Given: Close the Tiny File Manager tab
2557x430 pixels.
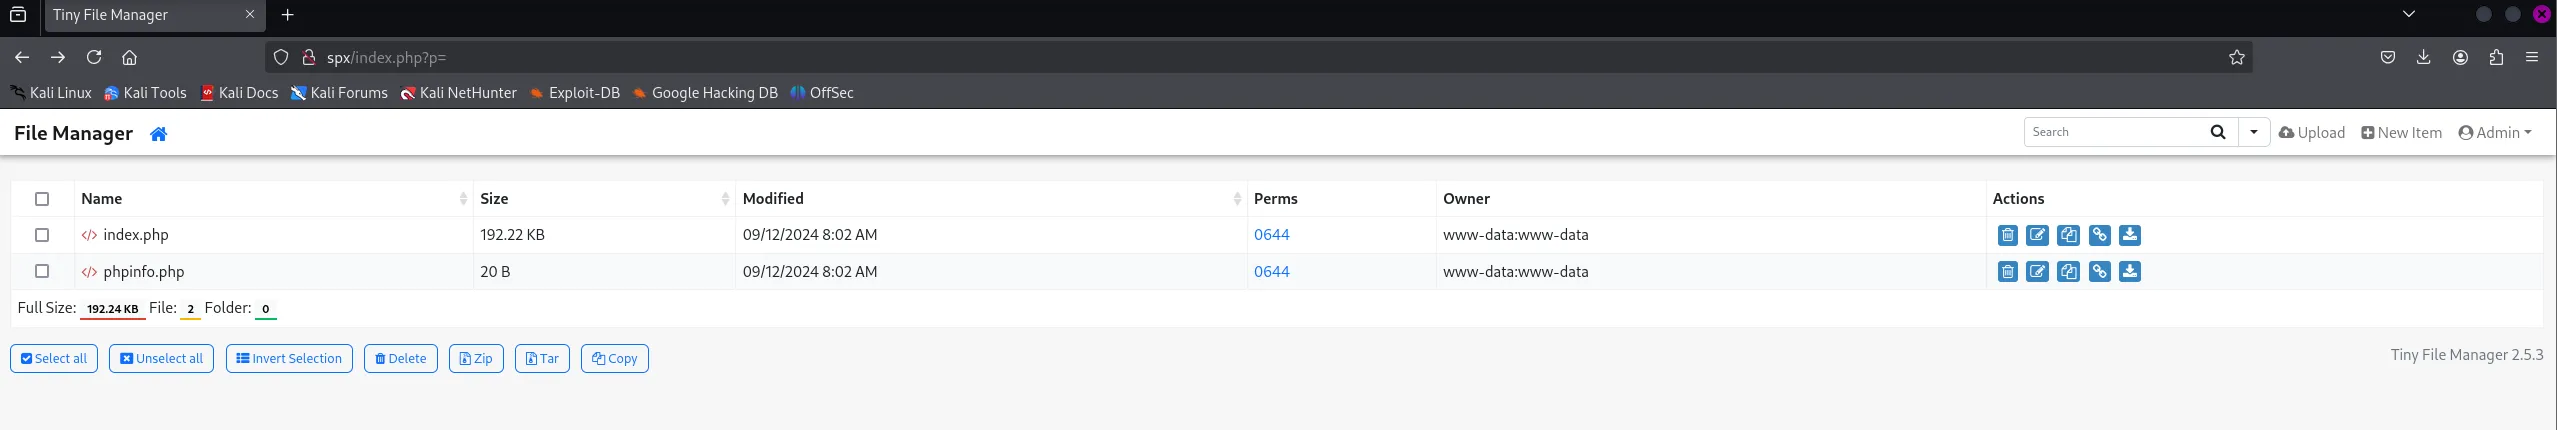Looking at the screenshot, I should (250, 15).
